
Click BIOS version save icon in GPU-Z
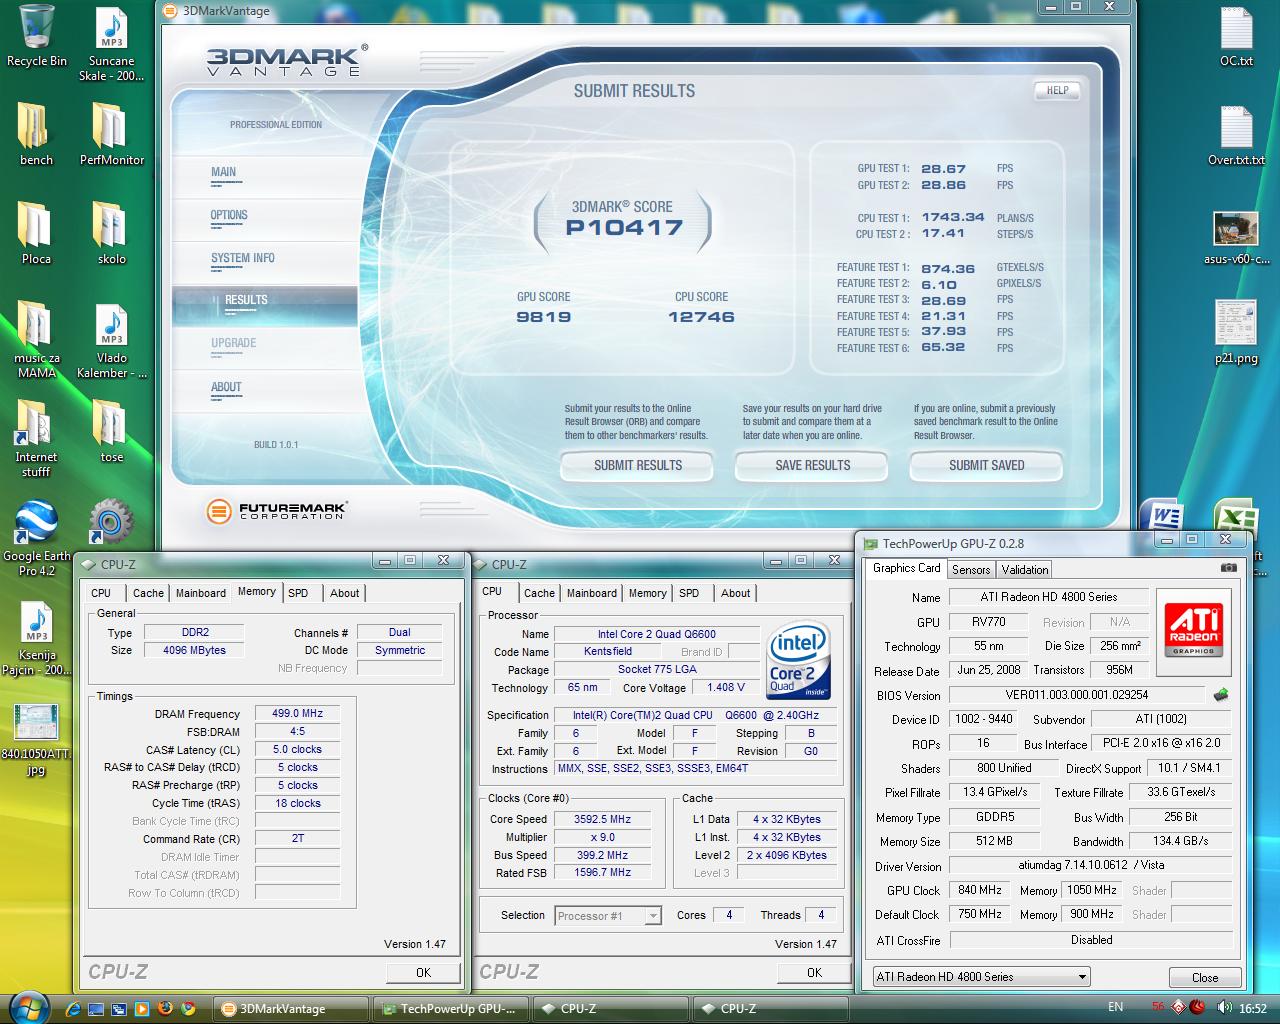(1220, 694)
